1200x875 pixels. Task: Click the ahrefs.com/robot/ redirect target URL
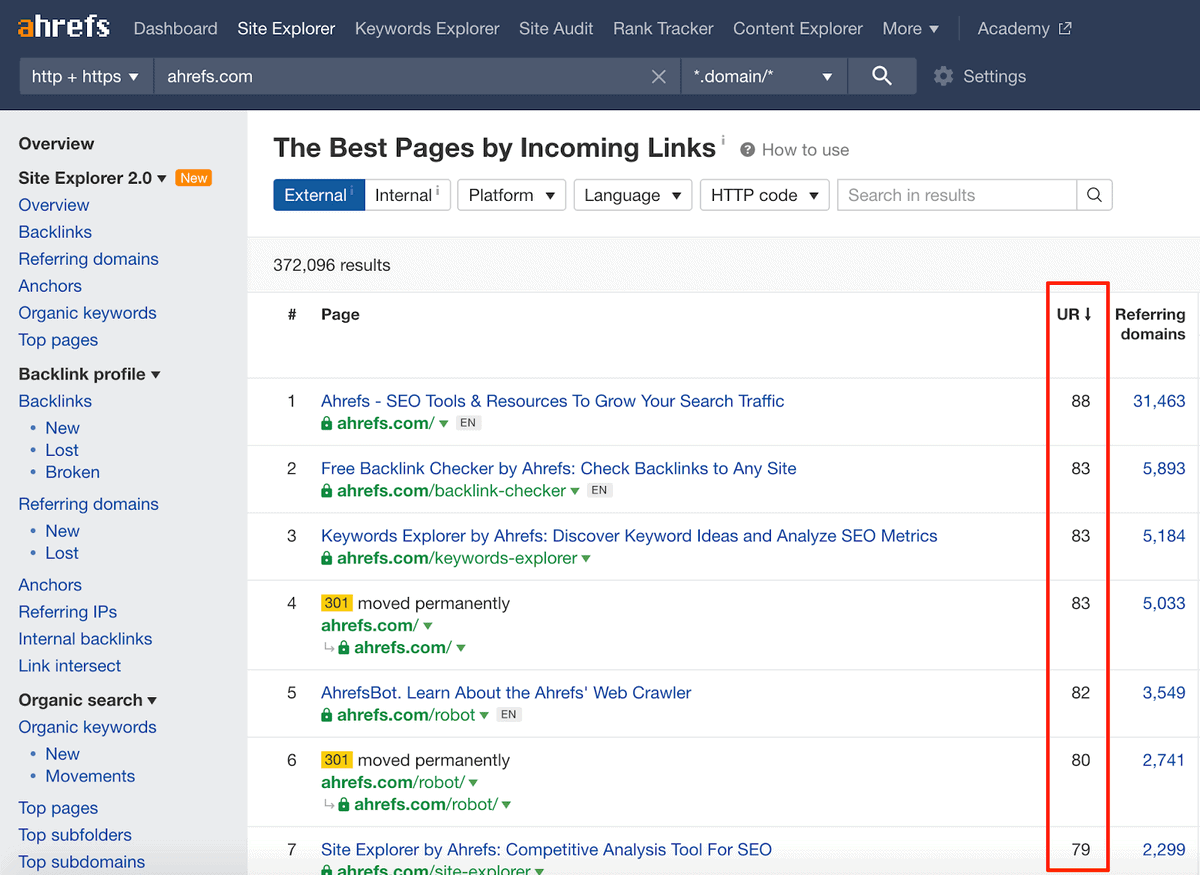pos(425,804)
